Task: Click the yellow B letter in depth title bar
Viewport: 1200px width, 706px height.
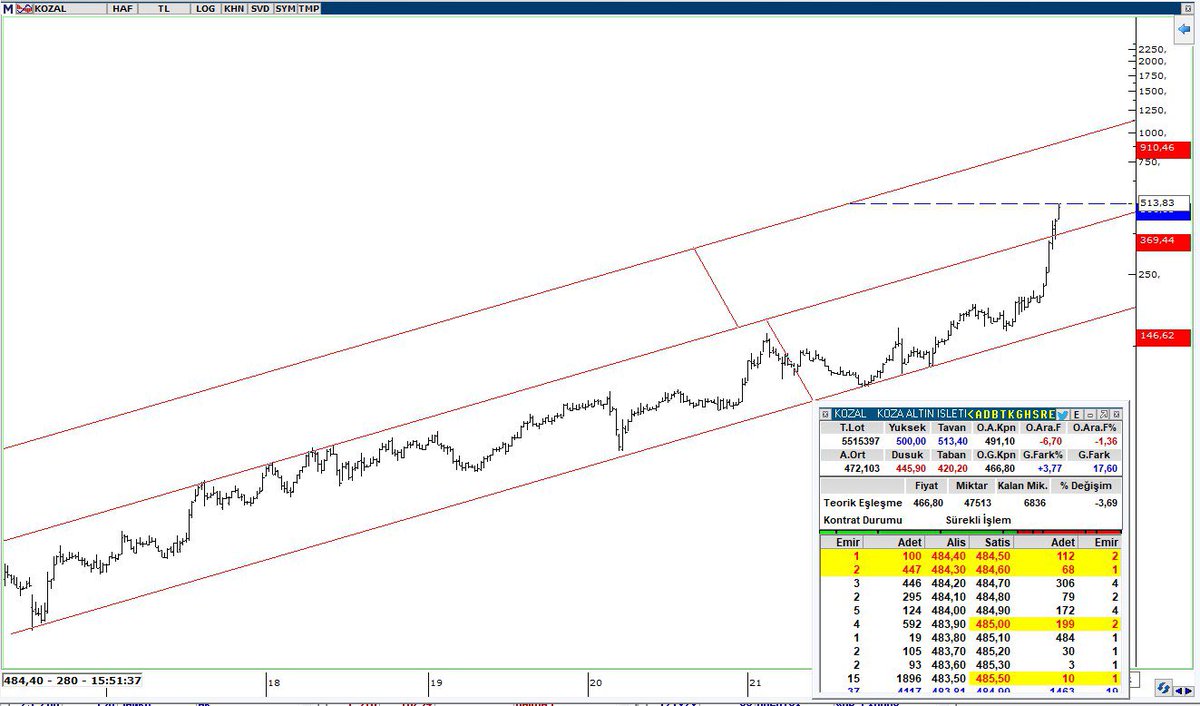Action: [995, 414]
